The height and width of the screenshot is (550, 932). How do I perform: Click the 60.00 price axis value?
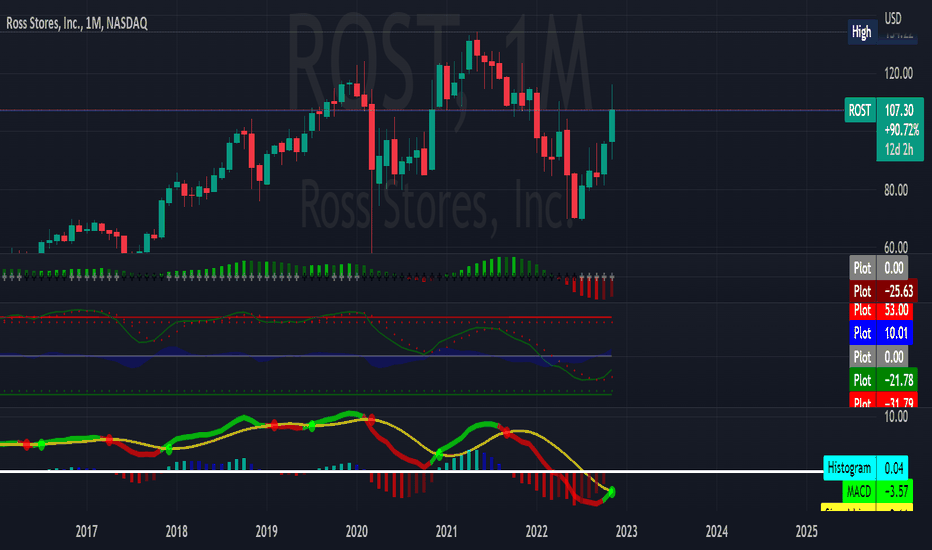click(x=897, y=247)
